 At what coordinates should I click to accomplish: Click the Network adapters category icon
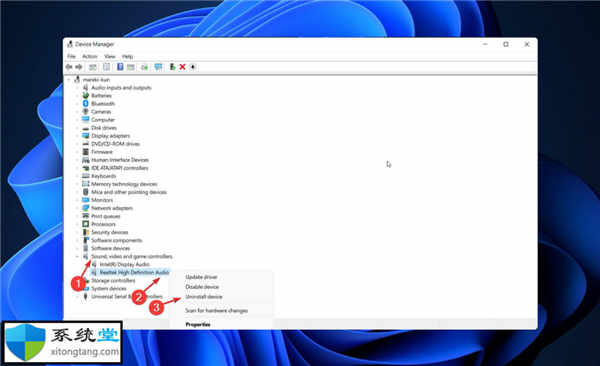point(86,208)
